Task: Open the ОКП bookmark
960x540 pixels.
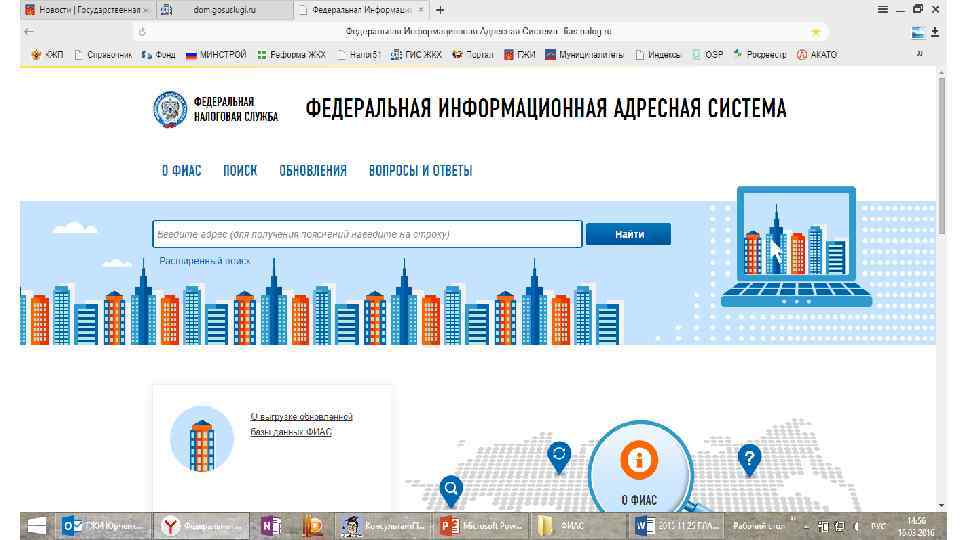Action: click(47, 54)
